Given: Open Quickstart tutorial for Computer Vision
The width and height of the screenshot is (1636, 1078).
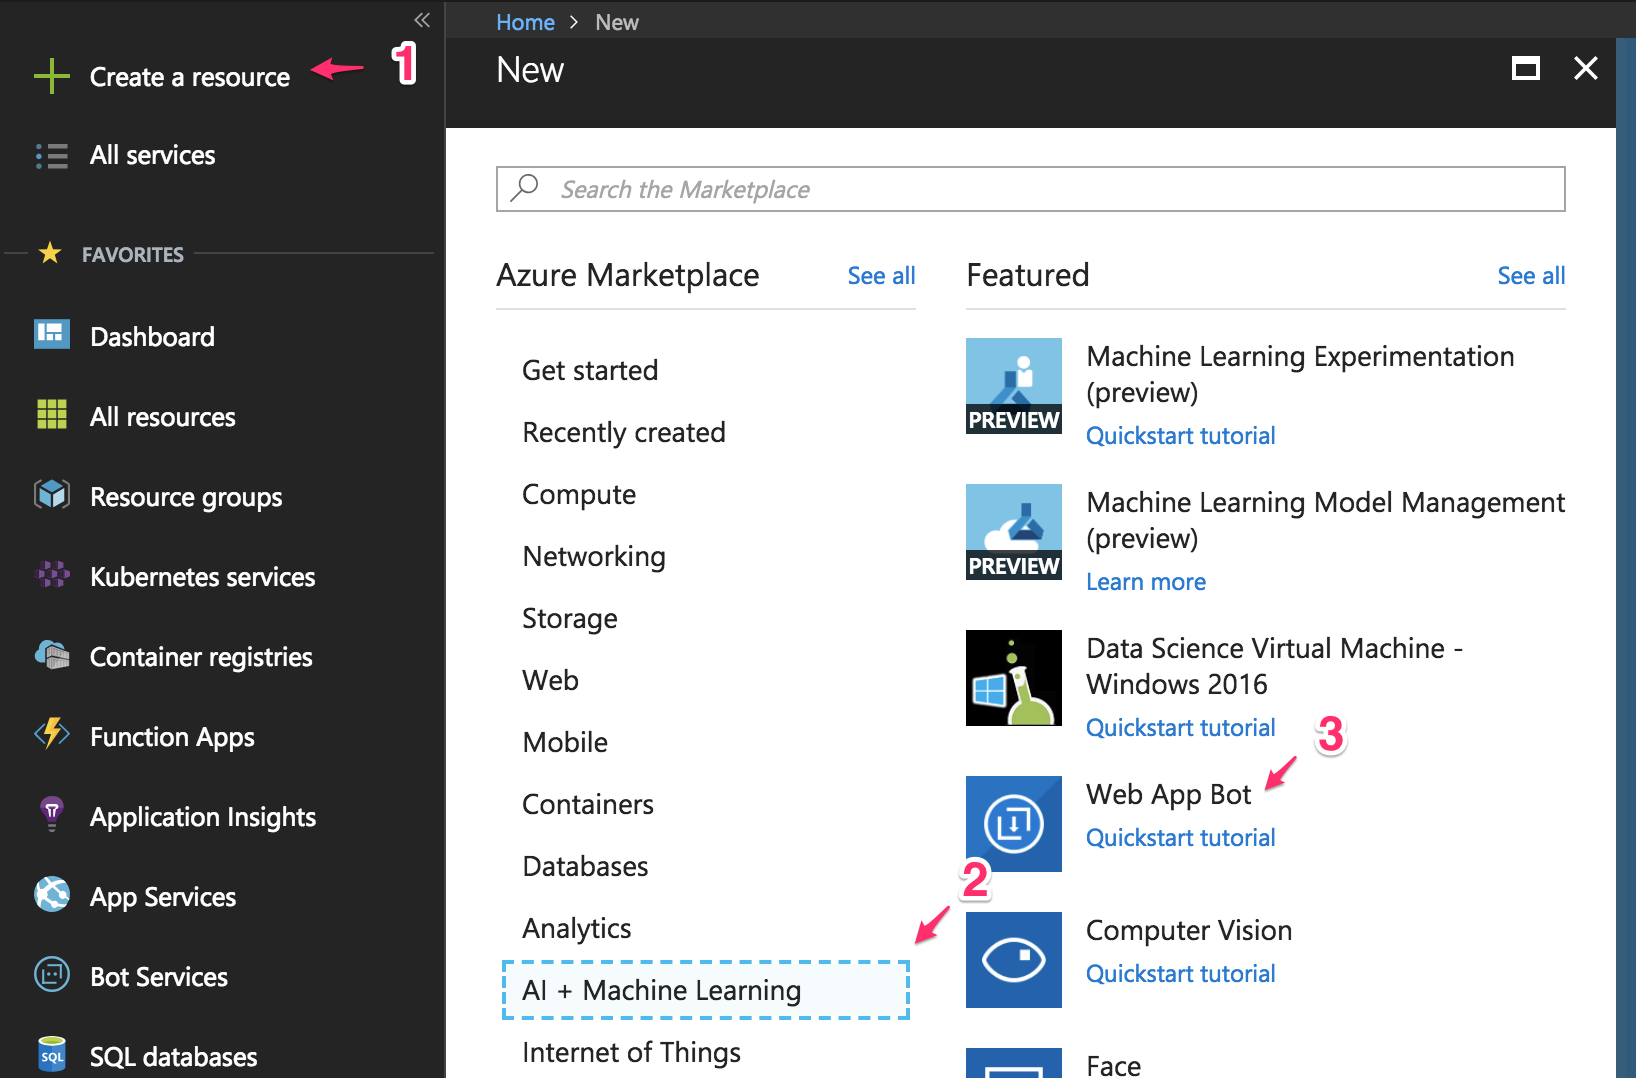Looking at the screenshot, I should pyautogui.click(x=1180, y=974).
